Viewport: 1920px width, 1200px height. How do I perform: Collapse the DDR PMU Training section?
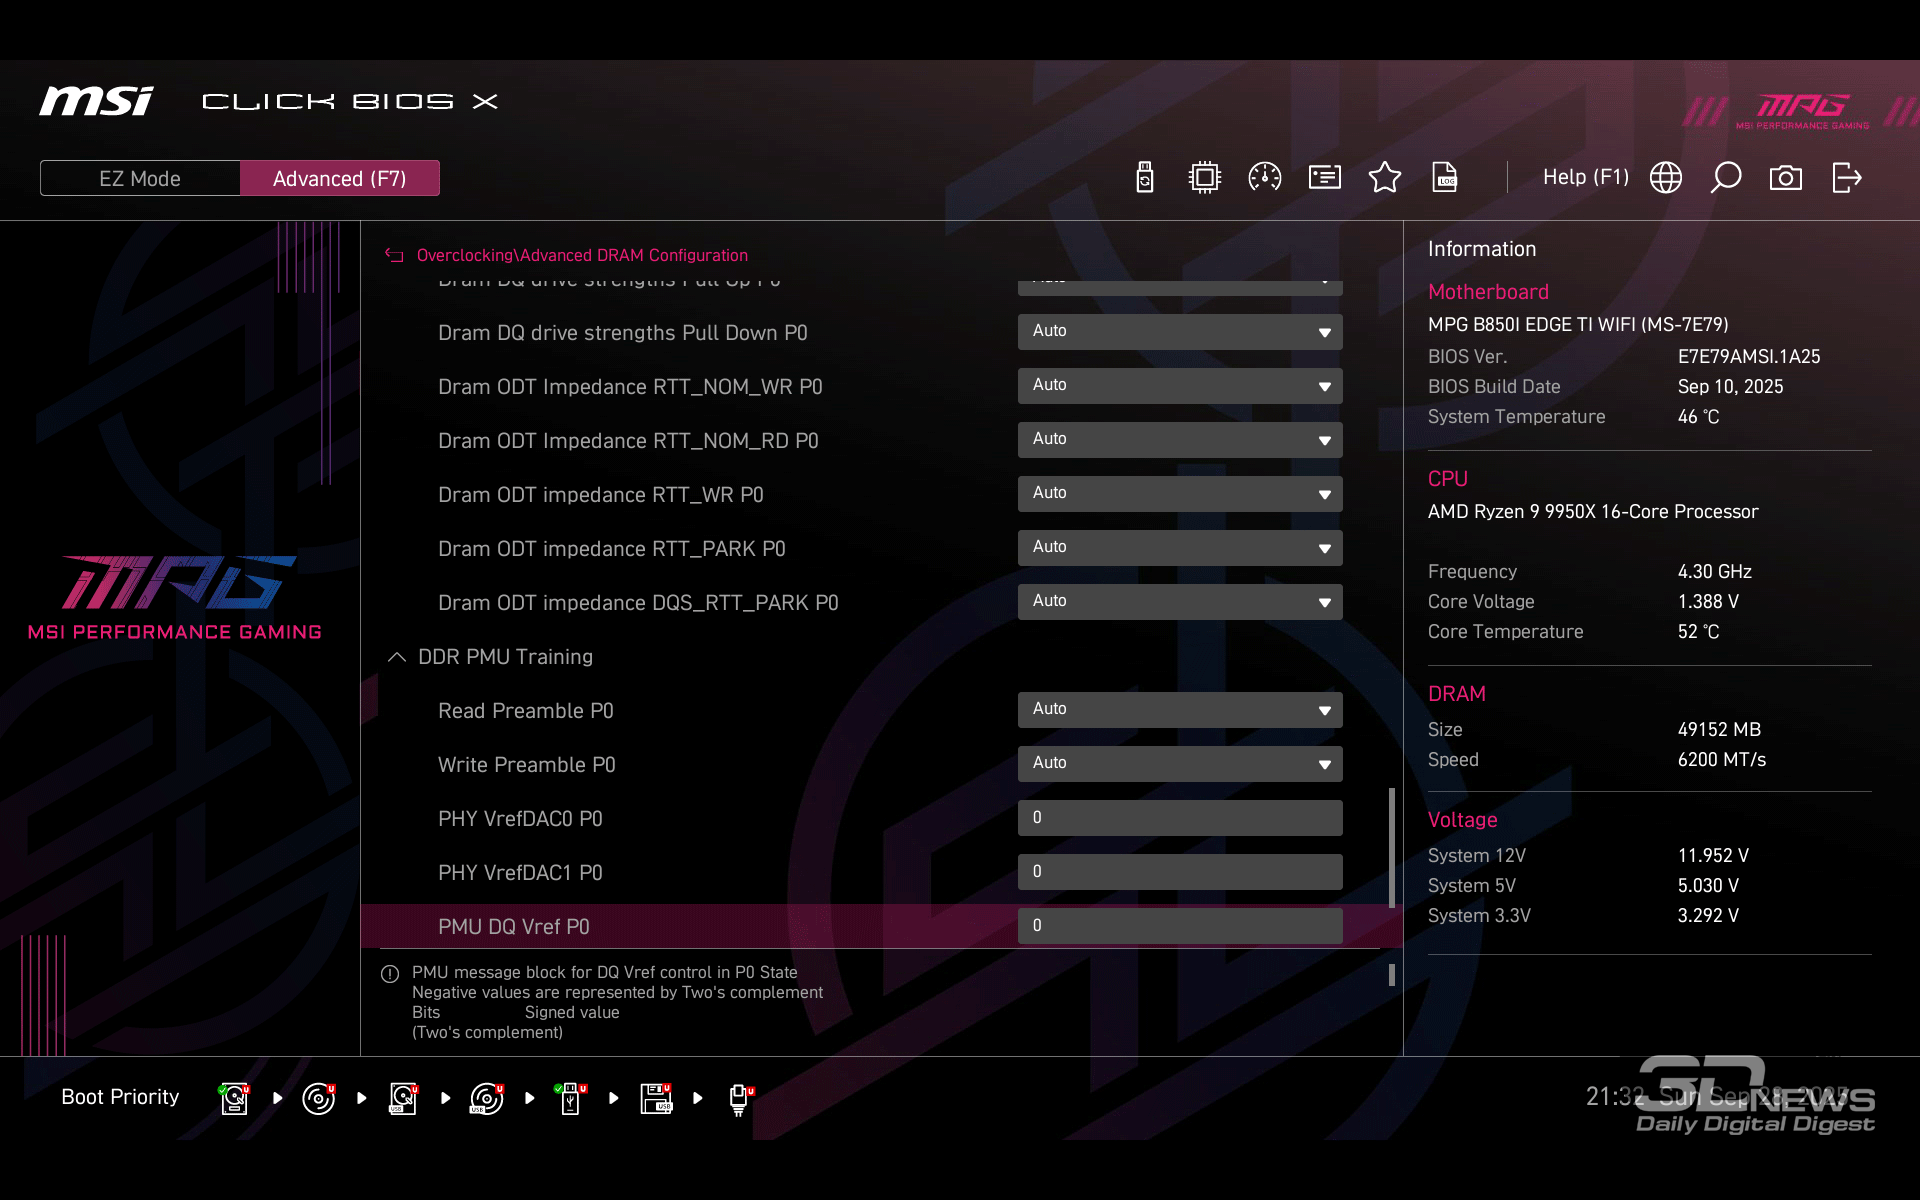[x=397, y=657]
